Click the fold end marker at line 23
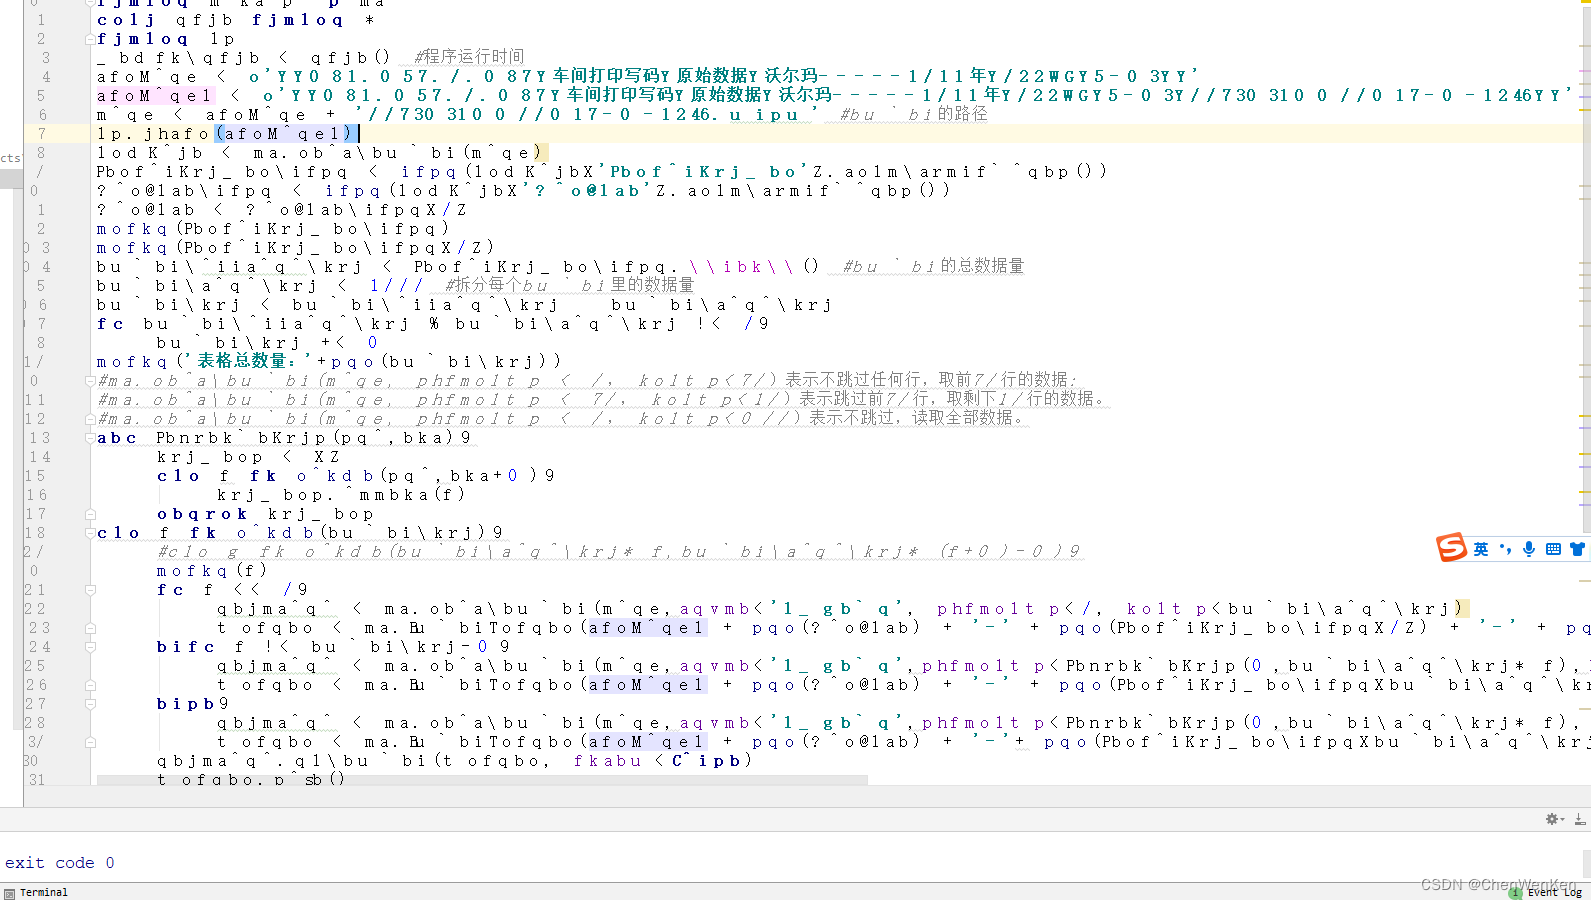Image resolution: width=1591 pixels, height=900 pixels. [x=90, y=628]
